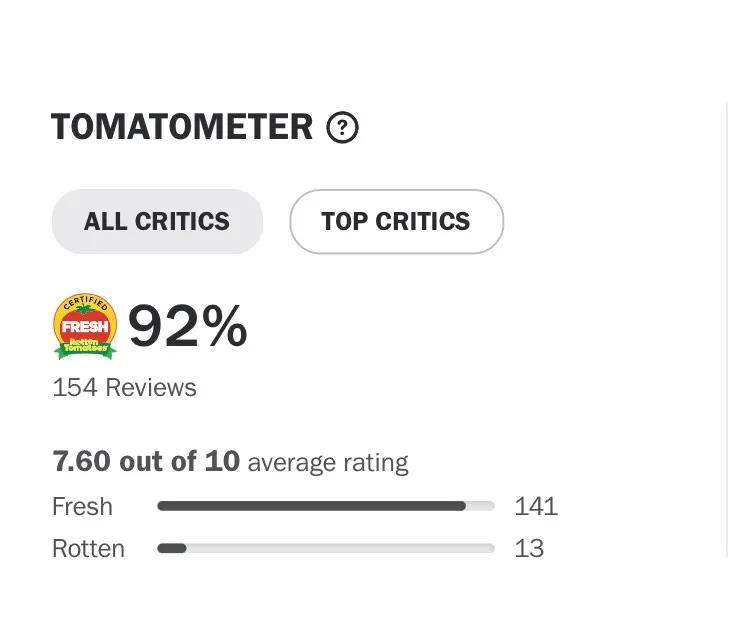Click the Rotten review count 13
The height and width of the screenshot is (631, 752).
[x=529, y=548]
